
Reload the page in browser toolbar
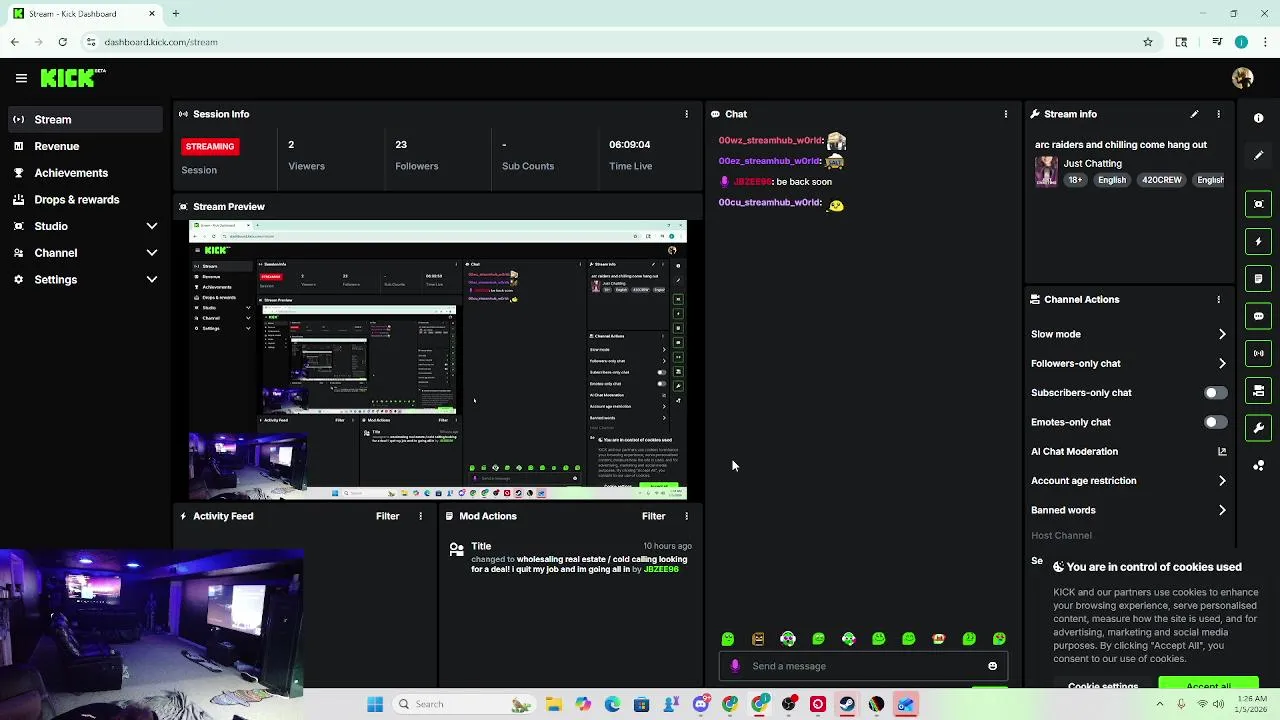coord(62,42)
